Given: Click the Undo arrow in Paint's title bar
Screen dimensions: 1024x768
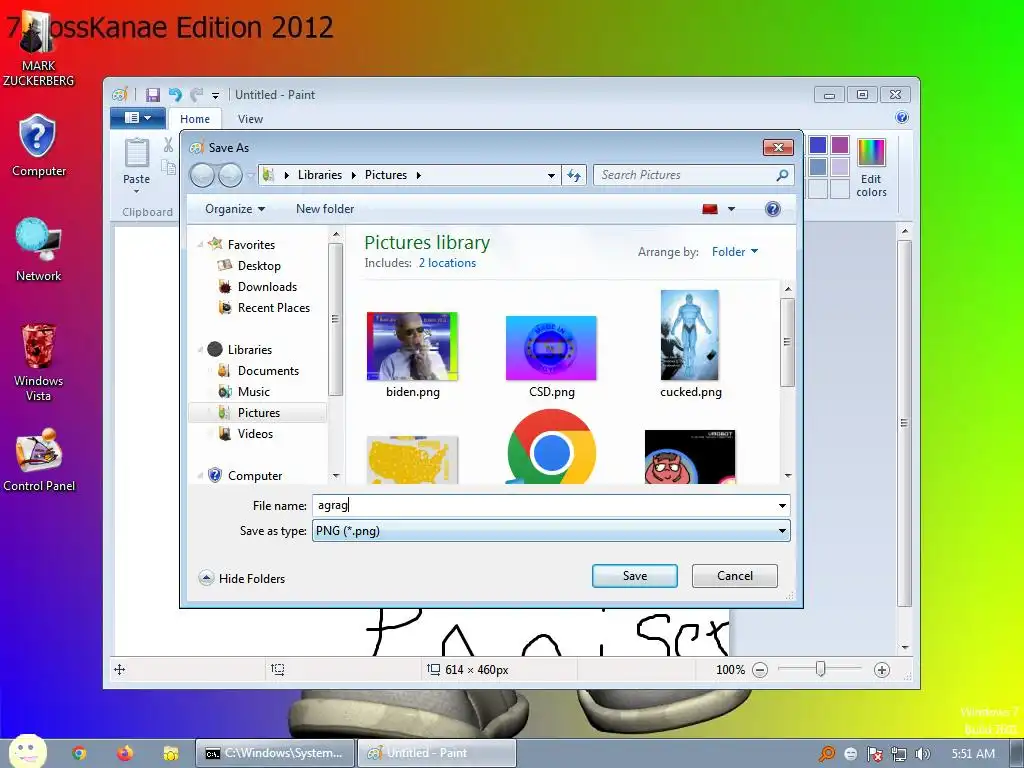Looking at the screenshot, I should tap(175, 95).
